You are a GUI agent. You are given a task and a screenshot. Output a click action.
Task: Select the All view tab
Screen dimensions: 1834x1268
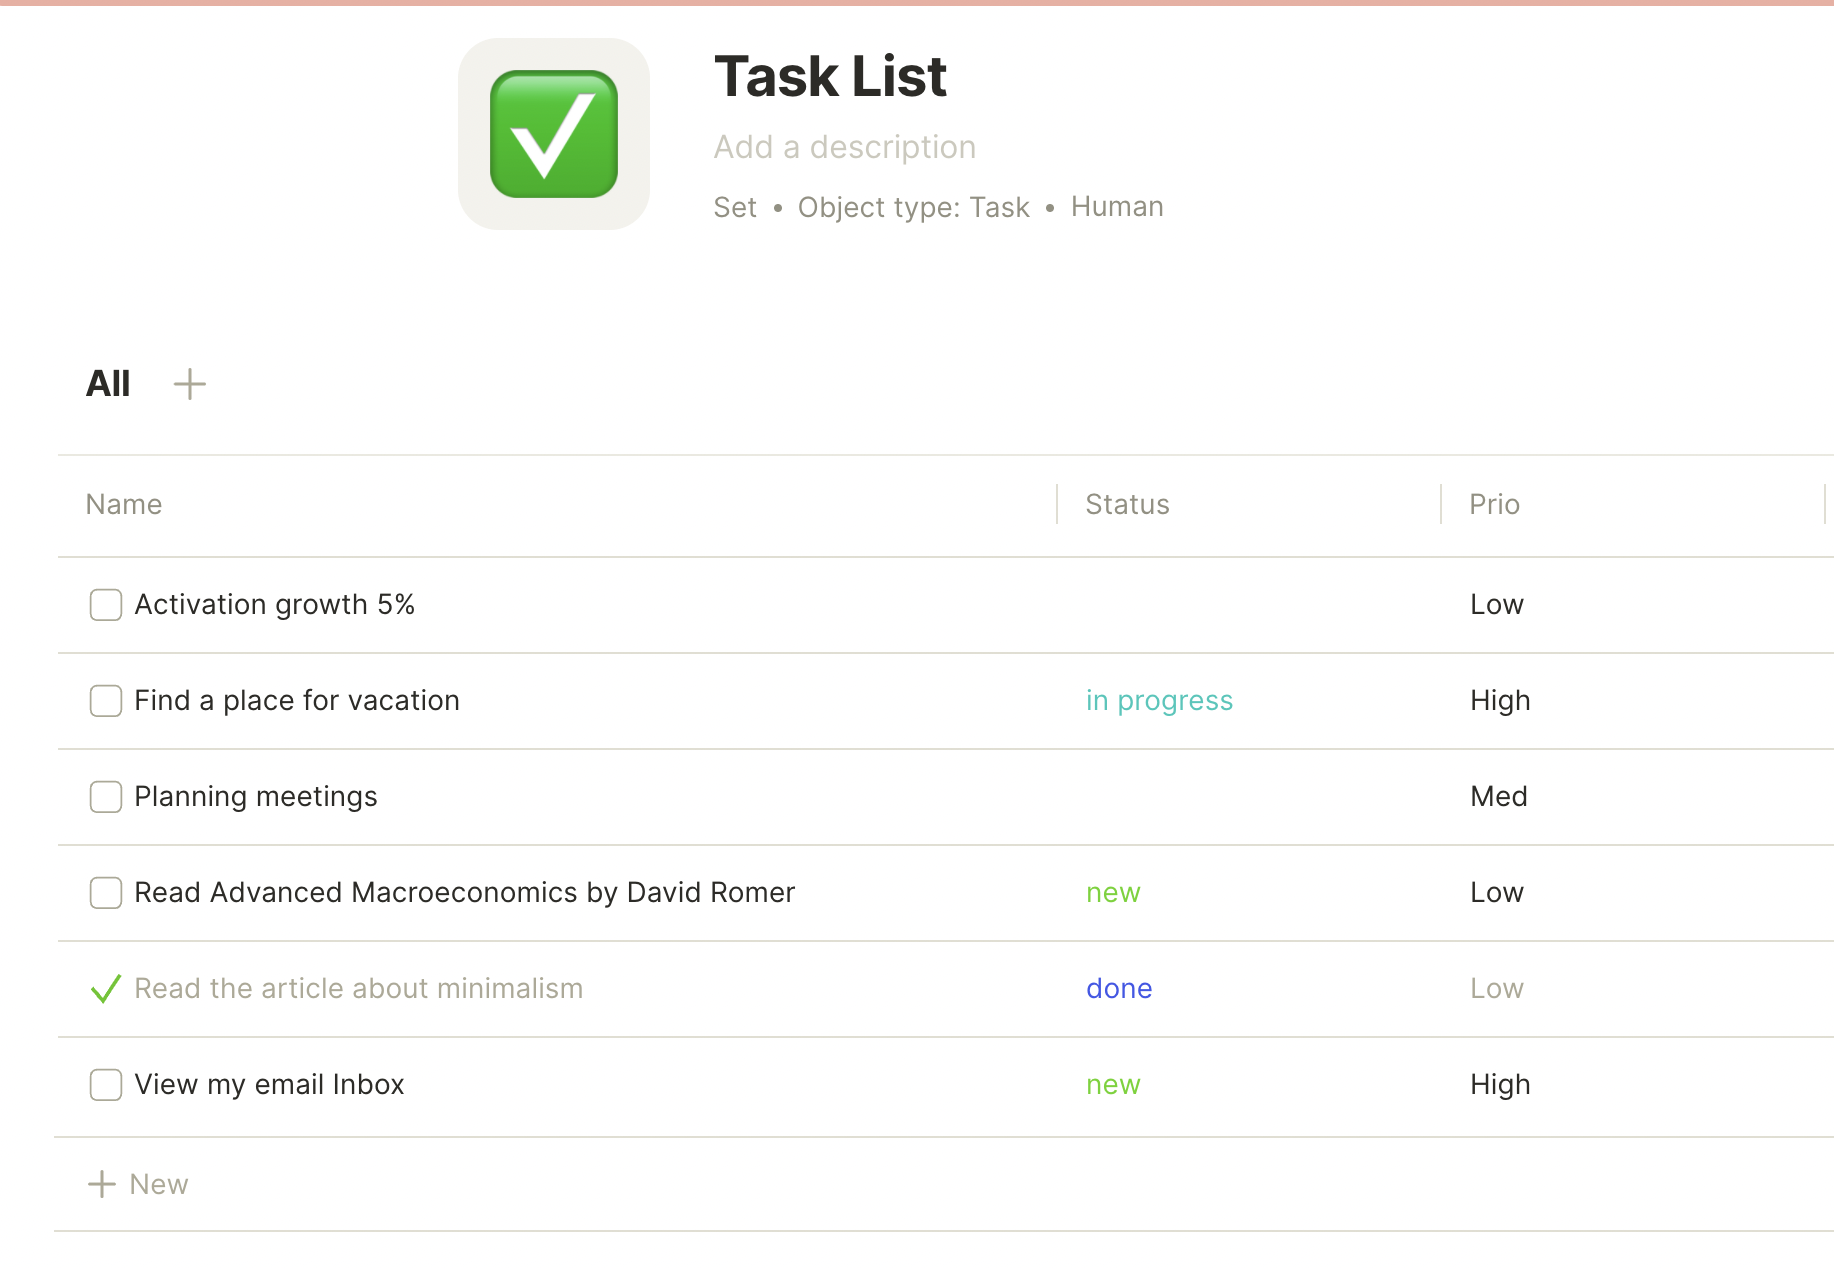click(x=108, y=384)
